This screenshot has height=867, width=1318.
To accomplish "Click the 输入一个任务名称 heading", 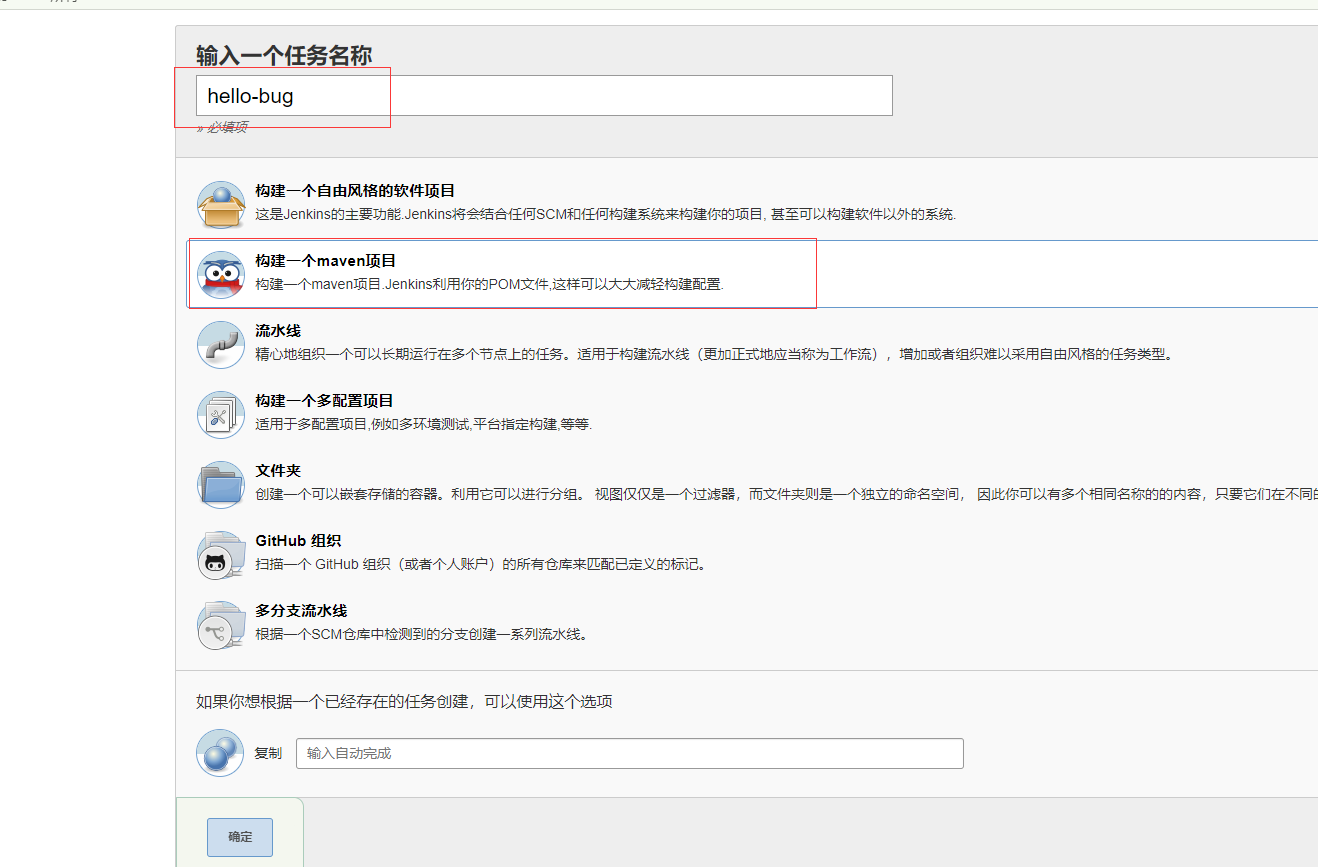I will click(284, 55).
